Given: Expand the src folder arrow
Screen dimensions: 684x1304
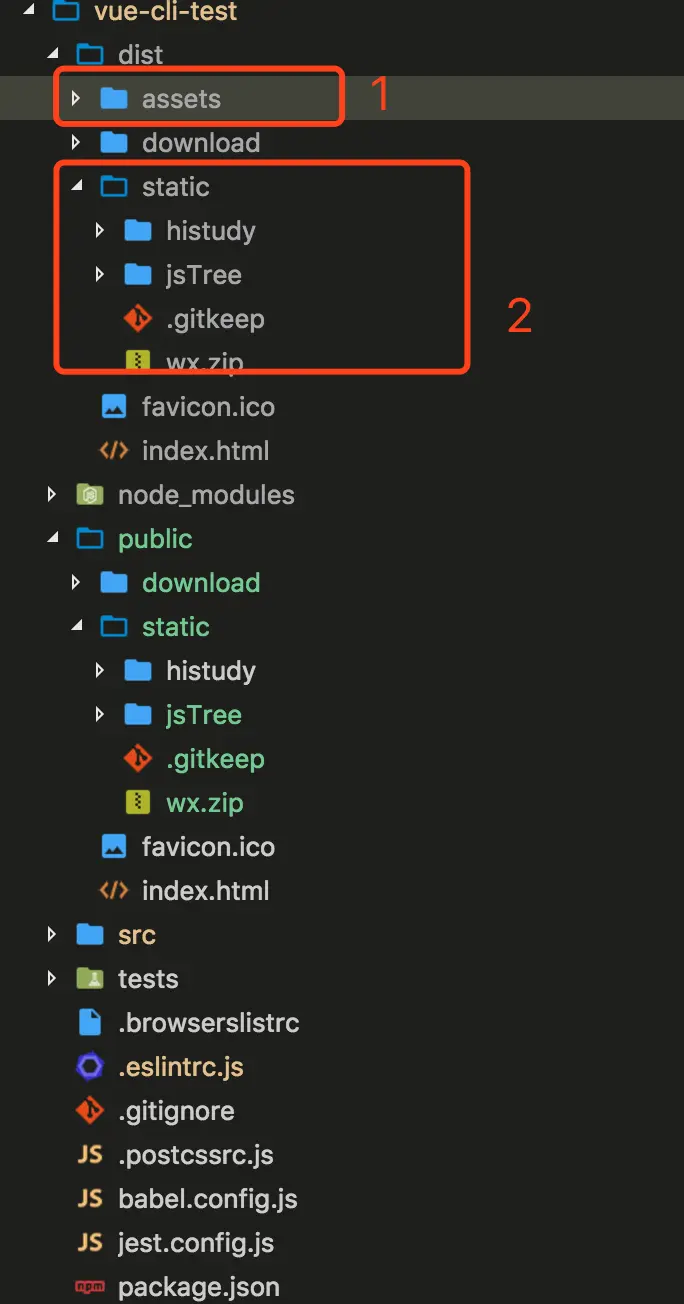Looking at the screenshot, I should (51, 935).
